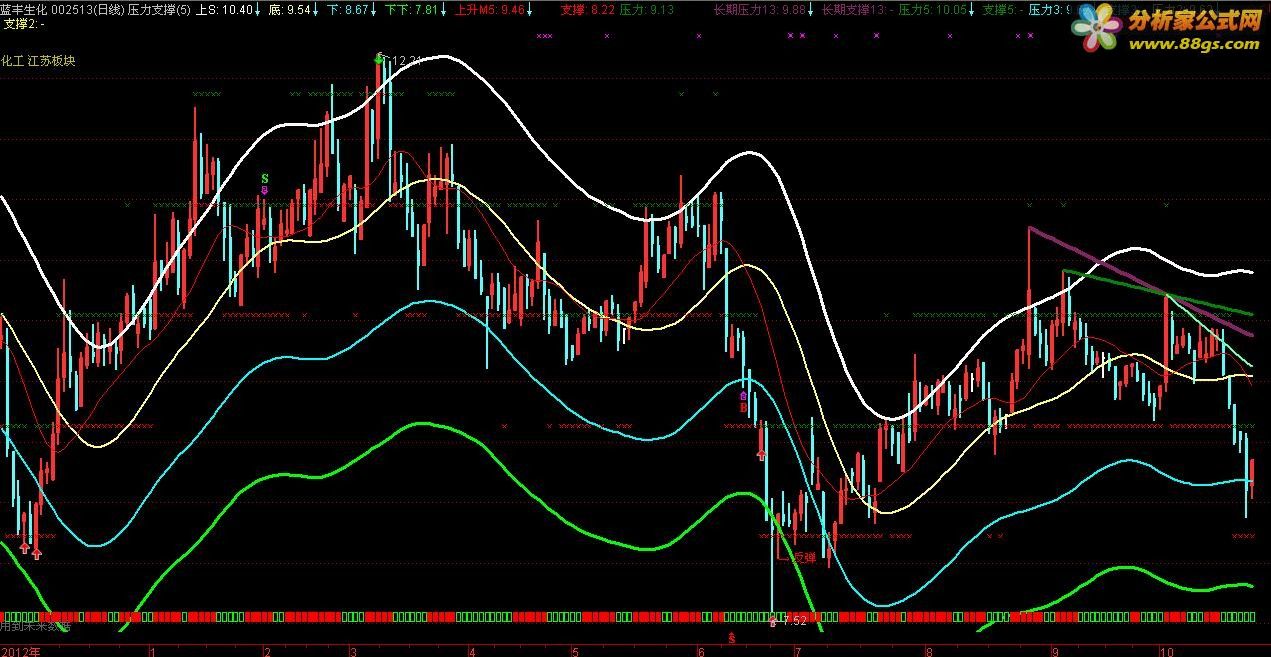The width and height of the screenshot is (1271, 657).
Task: Click the 7.52 low price label
Action: (x=794, y=621)
